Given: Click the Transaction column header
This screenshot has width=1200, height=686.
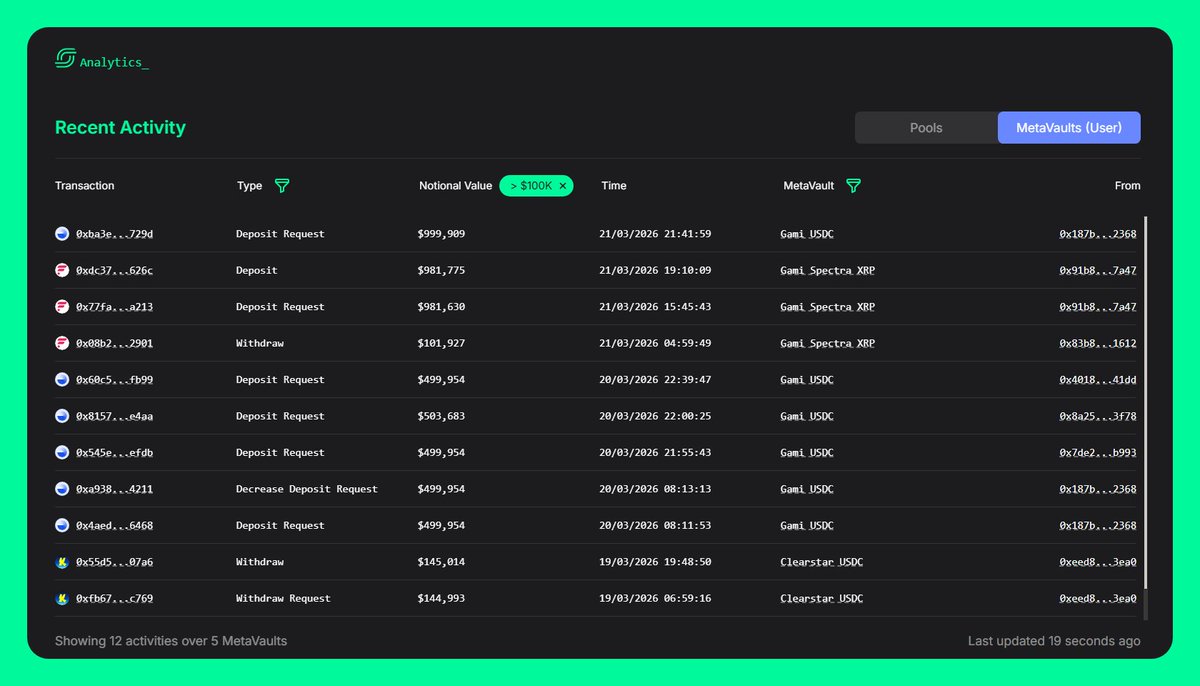Looking at the screenshot, I should pos(85,186).
